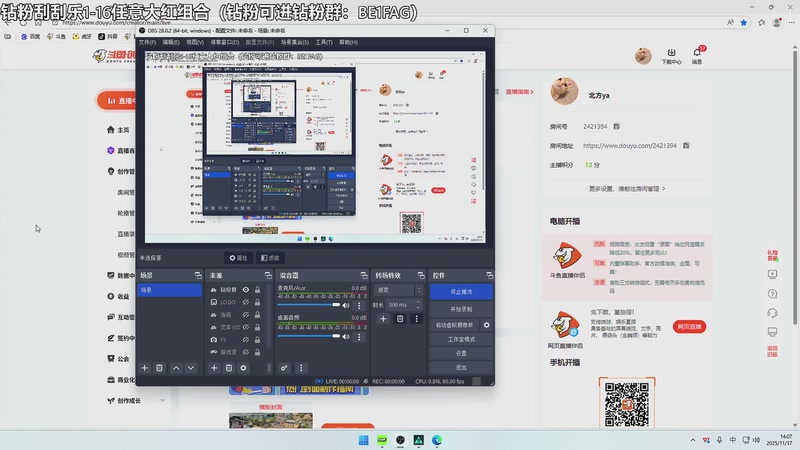The width and height of the screenshot is (800, 450).
Task: Expand 创作成长 in Douyu sidebar
Action: click(163, 401)
